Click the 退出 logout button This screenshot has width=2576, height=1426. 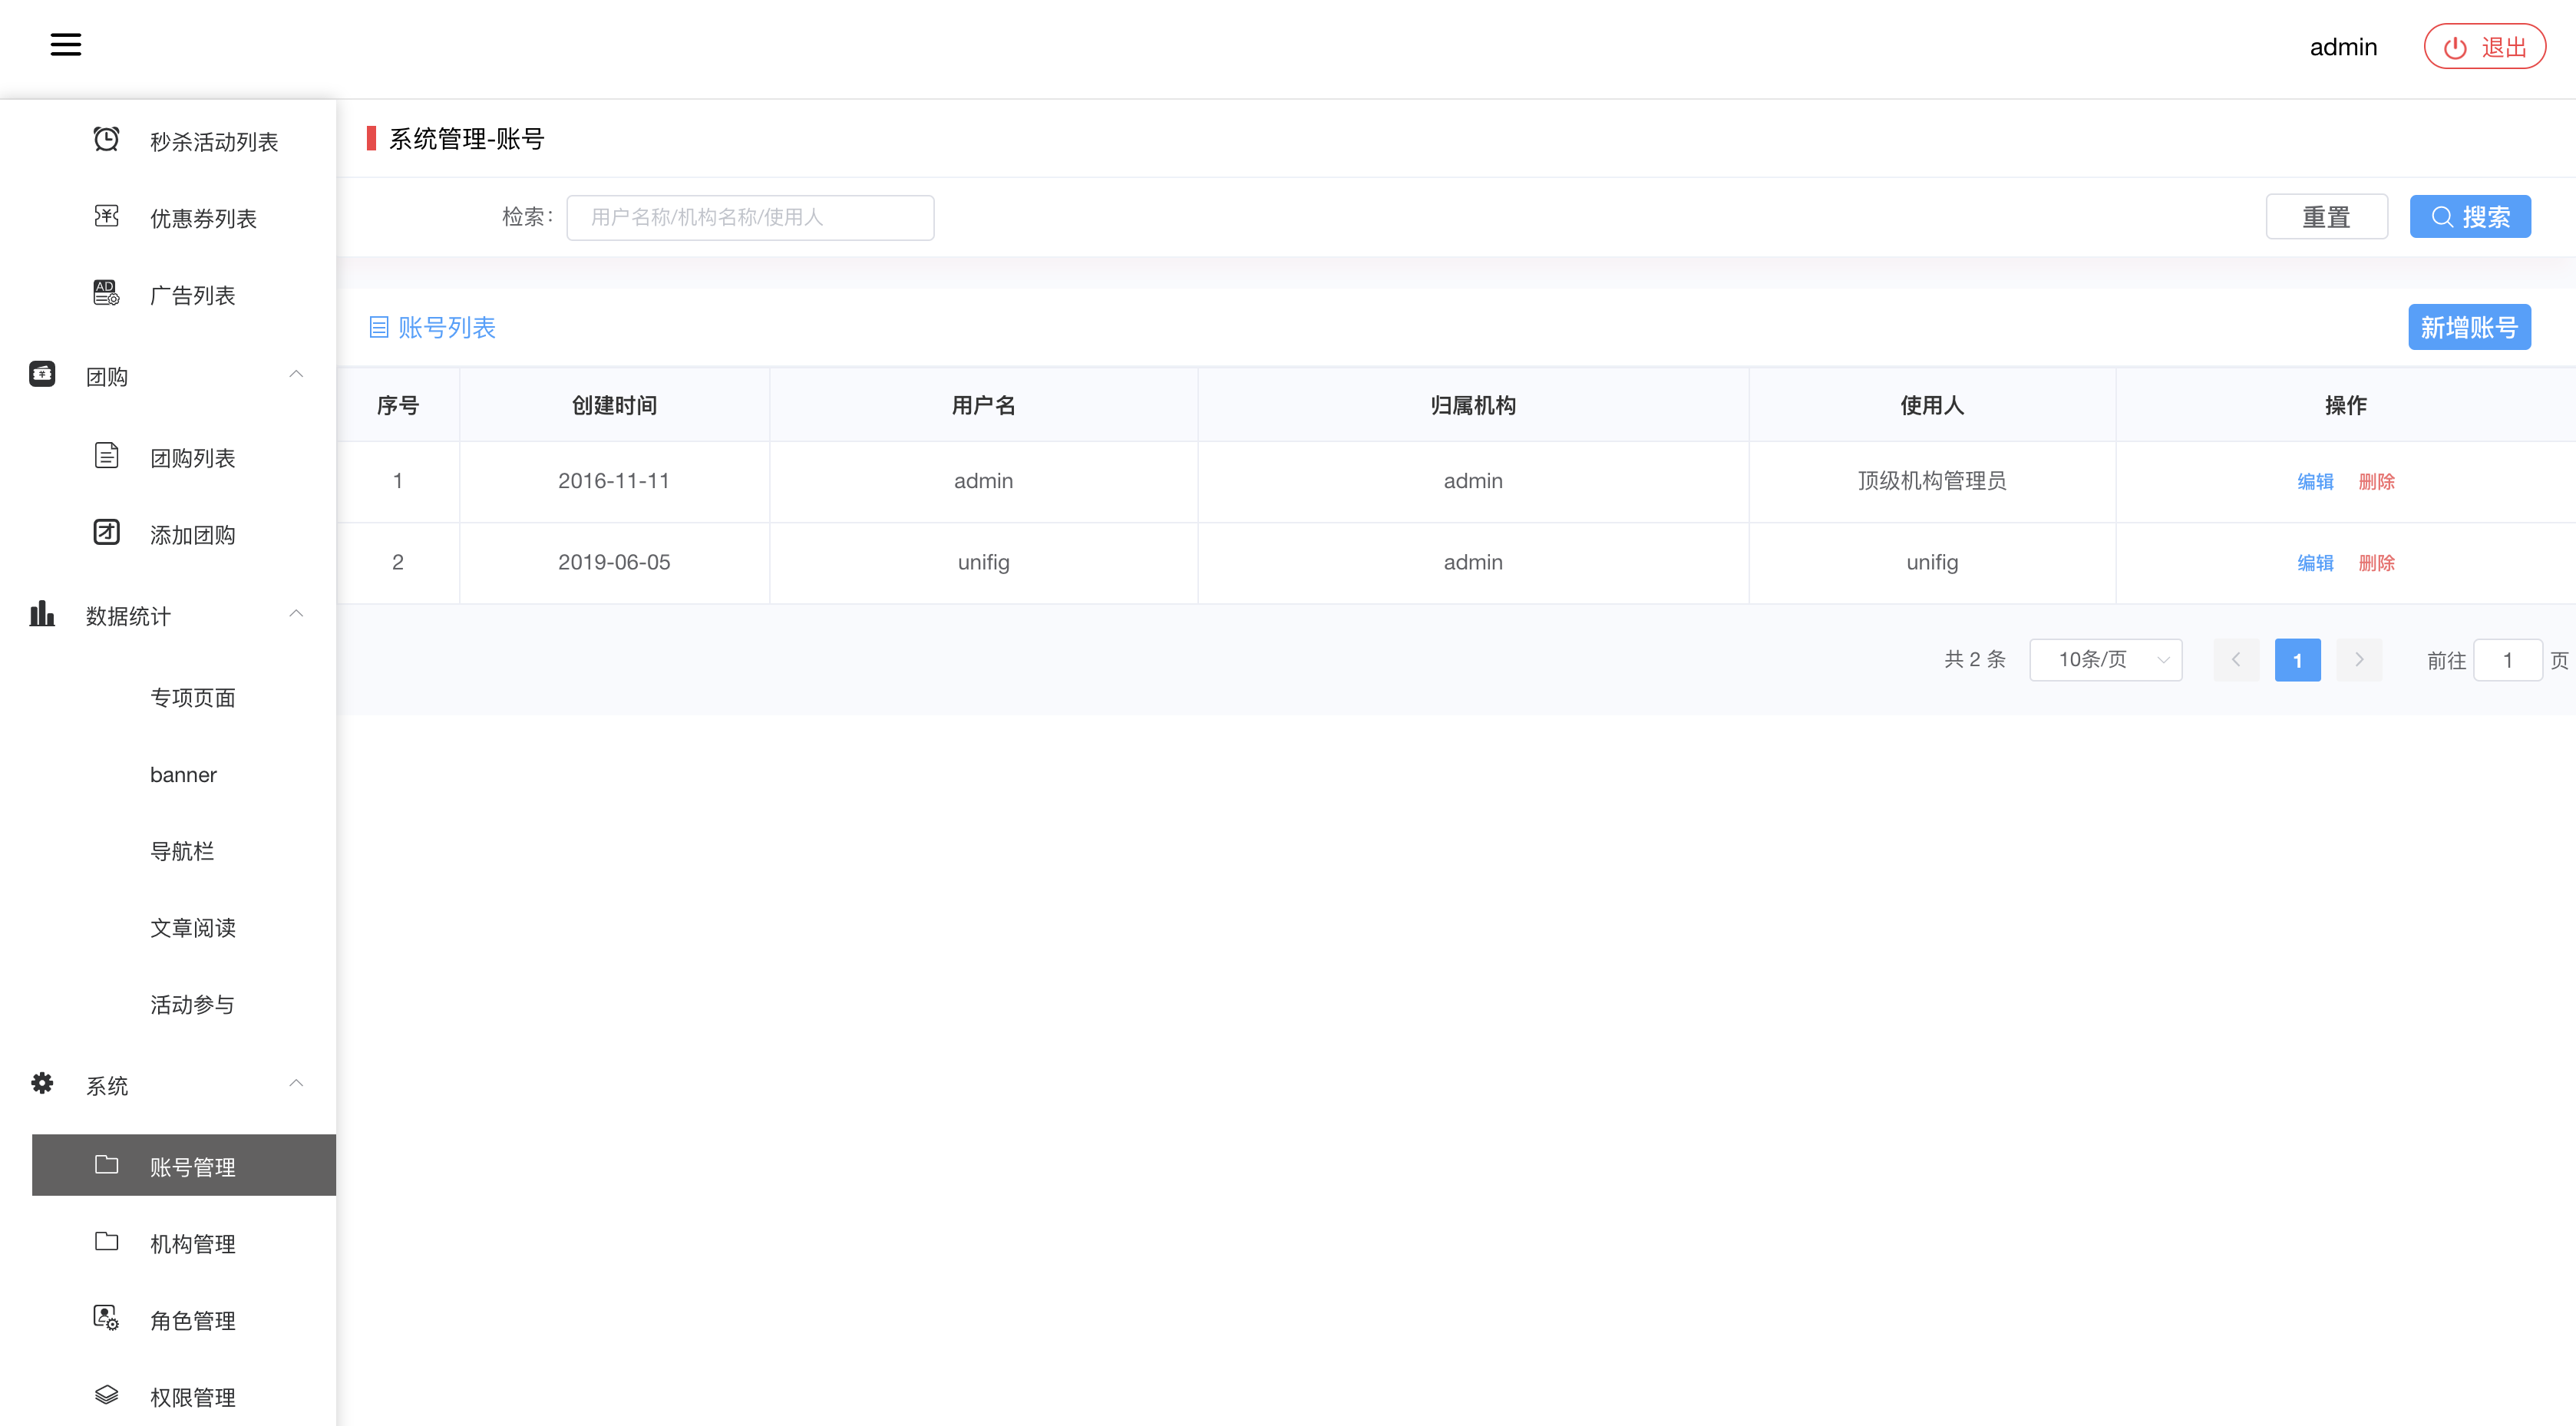click(x=2484, y=47)
